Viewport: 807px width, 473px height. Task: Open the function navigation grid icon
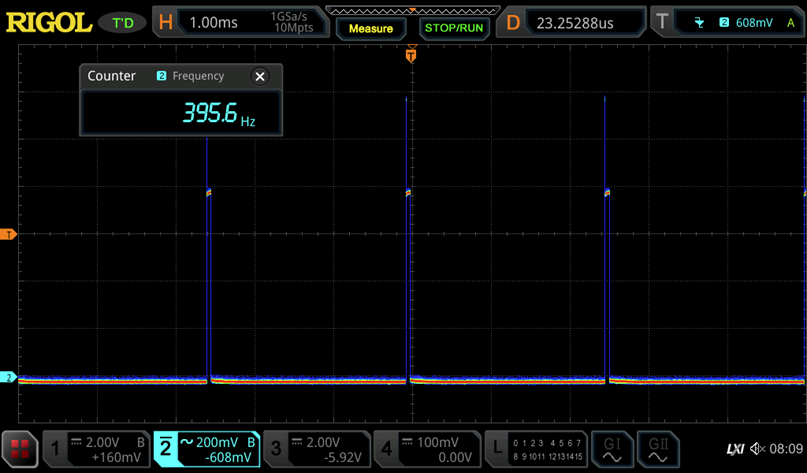point(19,449)
